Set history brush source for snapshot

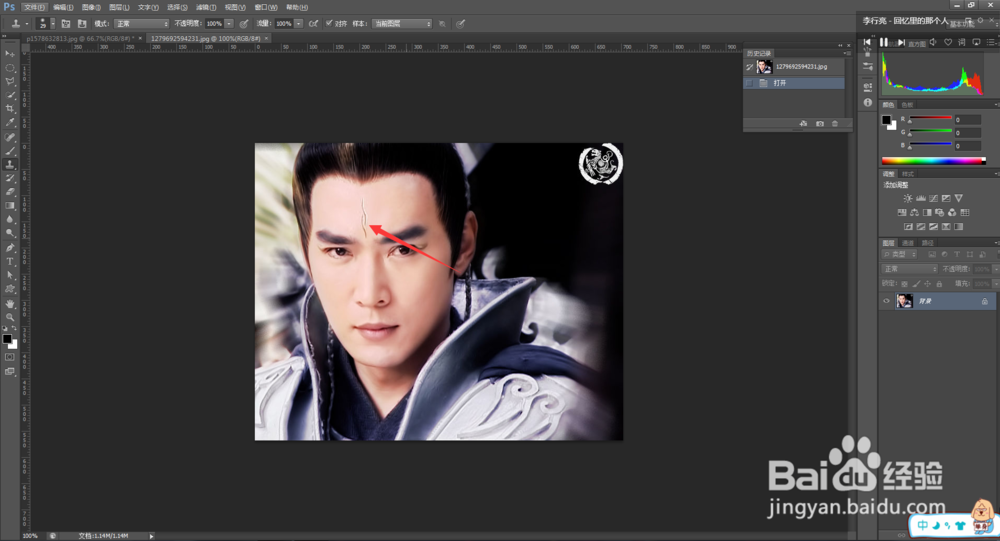click(749, 66)
